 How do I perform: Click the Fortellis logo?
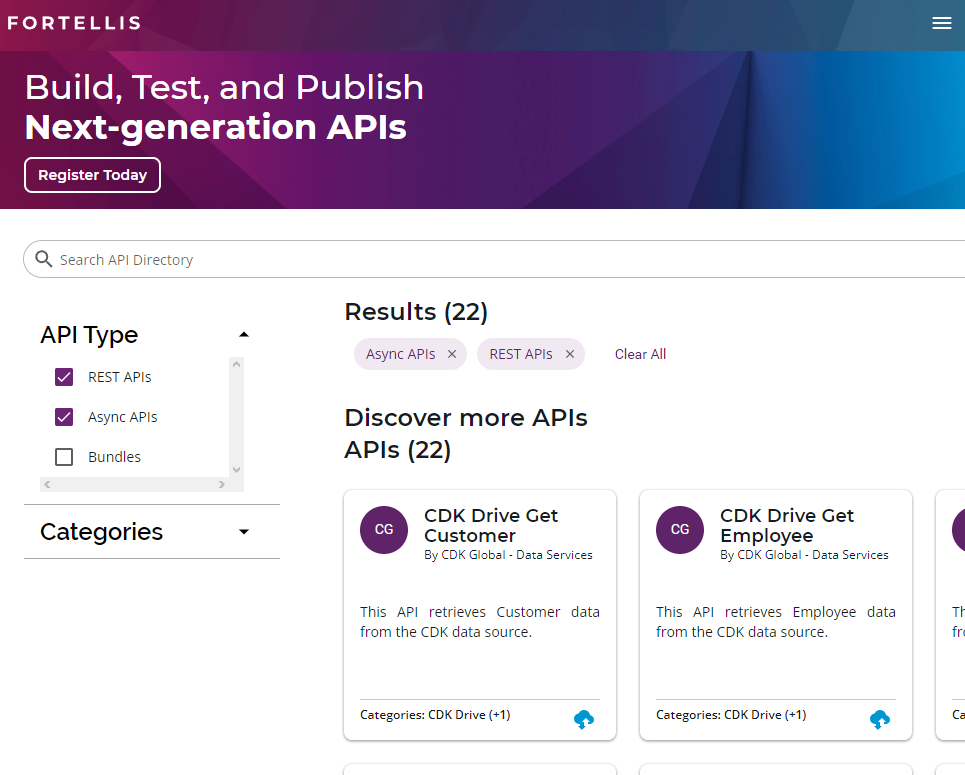point(74,23)
